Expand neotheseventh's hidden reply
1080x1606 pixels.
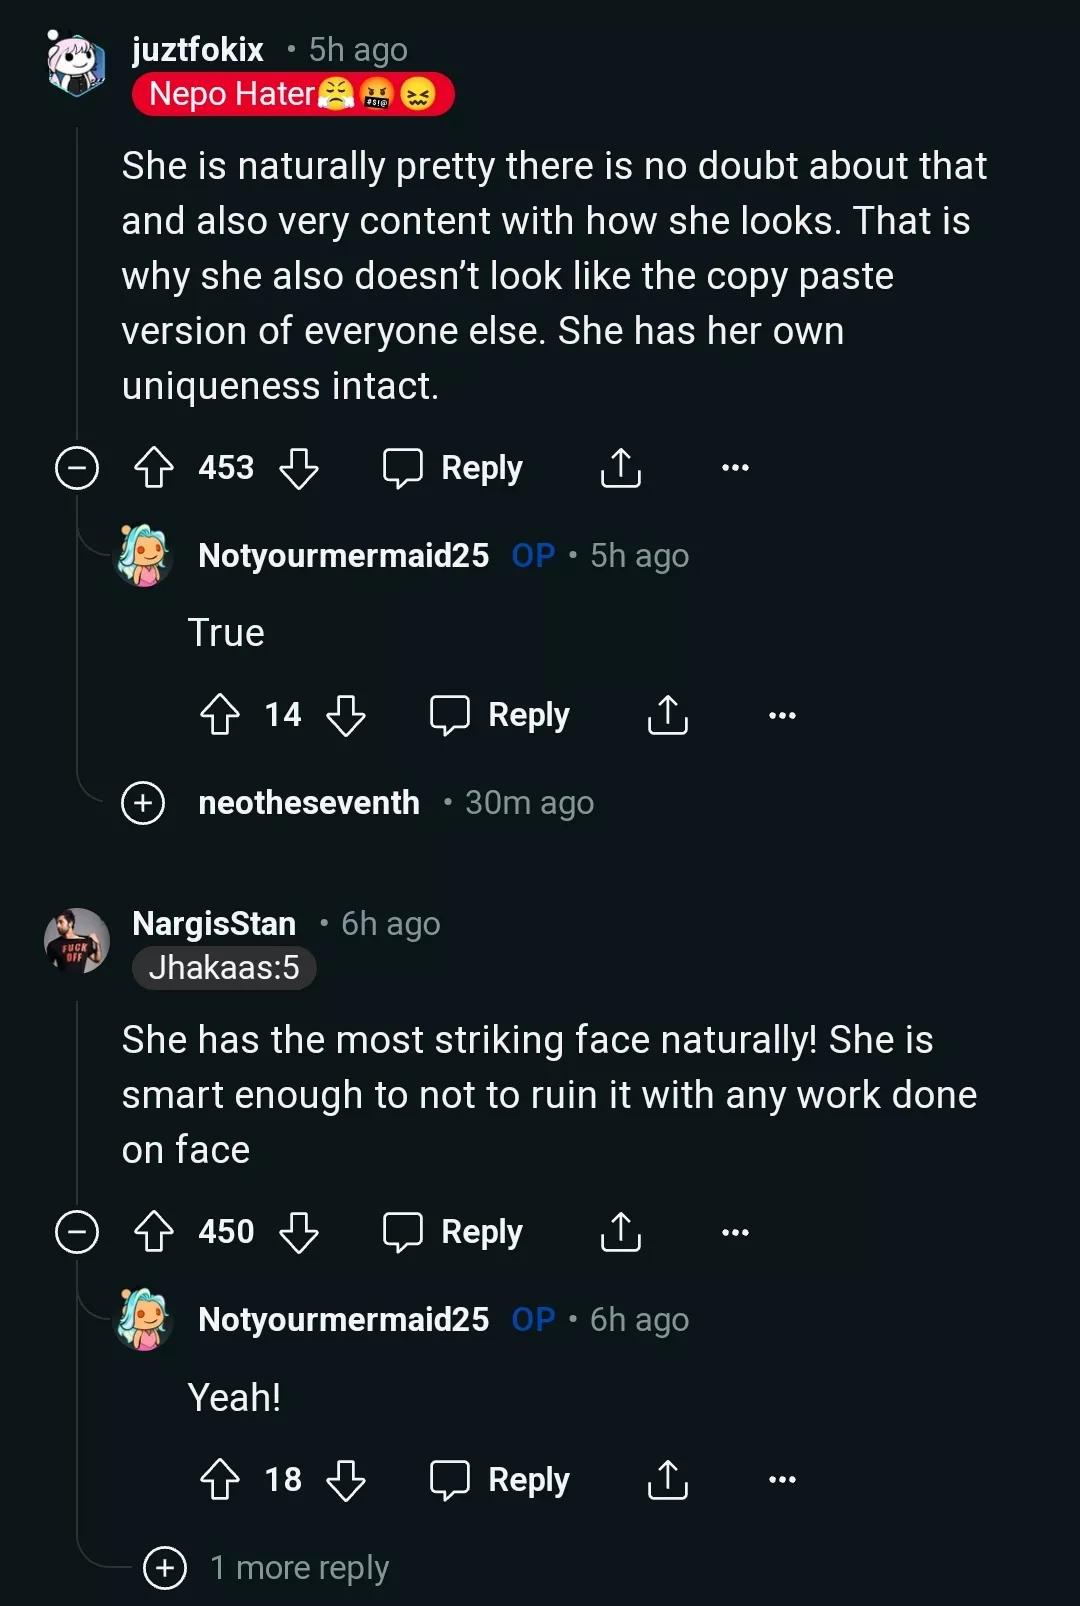(x=141, y=802)
